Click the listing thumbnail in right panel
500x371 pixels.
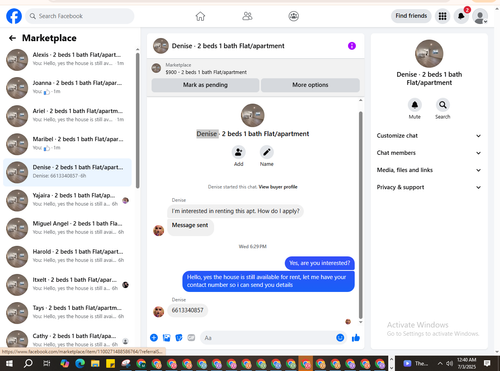429,54
